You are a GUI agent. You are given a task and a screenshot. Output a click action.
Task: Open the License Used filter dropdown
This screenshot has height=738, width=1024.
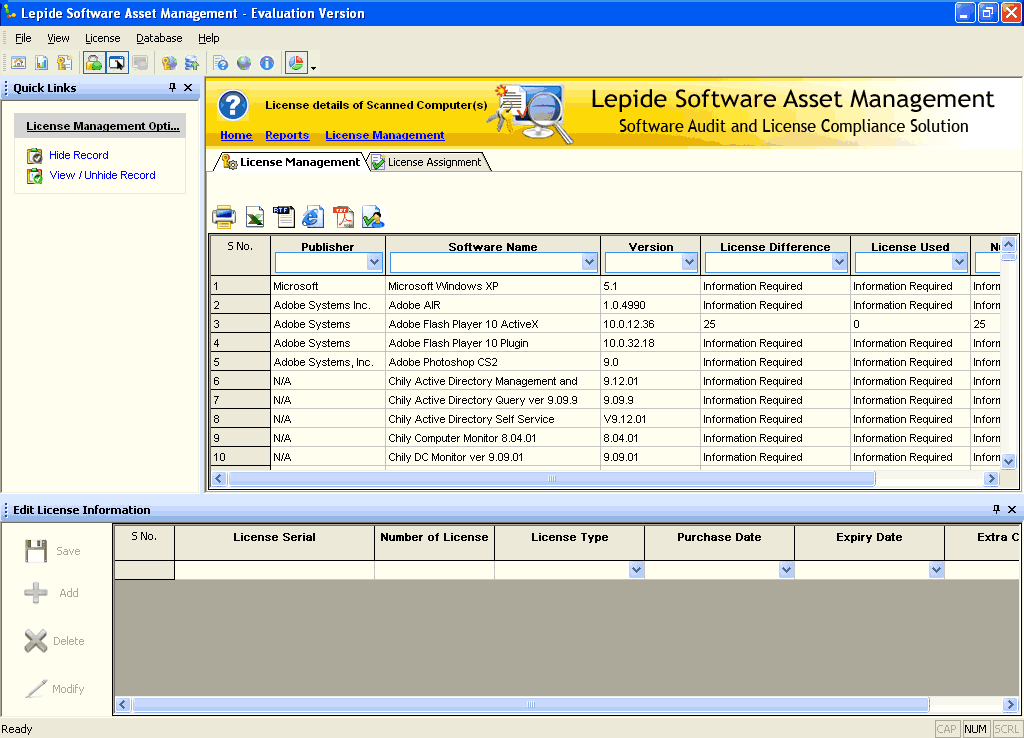[x=959, y=263]
